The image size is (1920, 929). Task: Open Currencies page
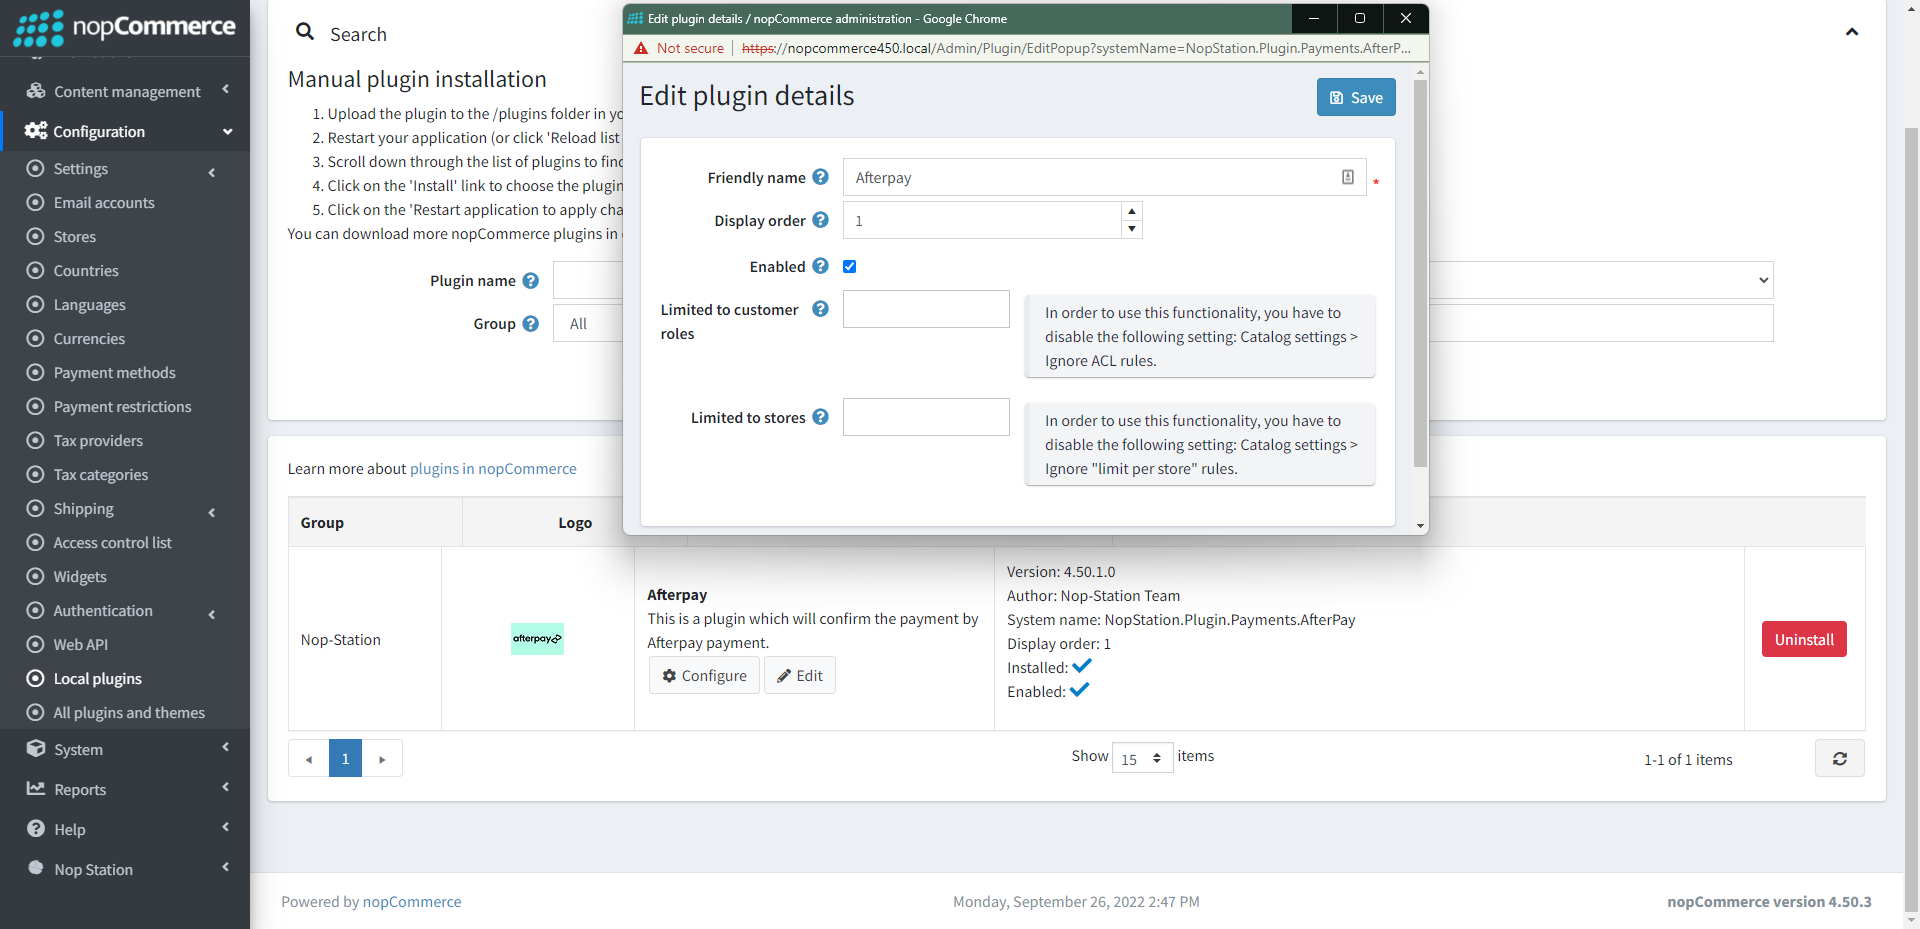(89, 339)
